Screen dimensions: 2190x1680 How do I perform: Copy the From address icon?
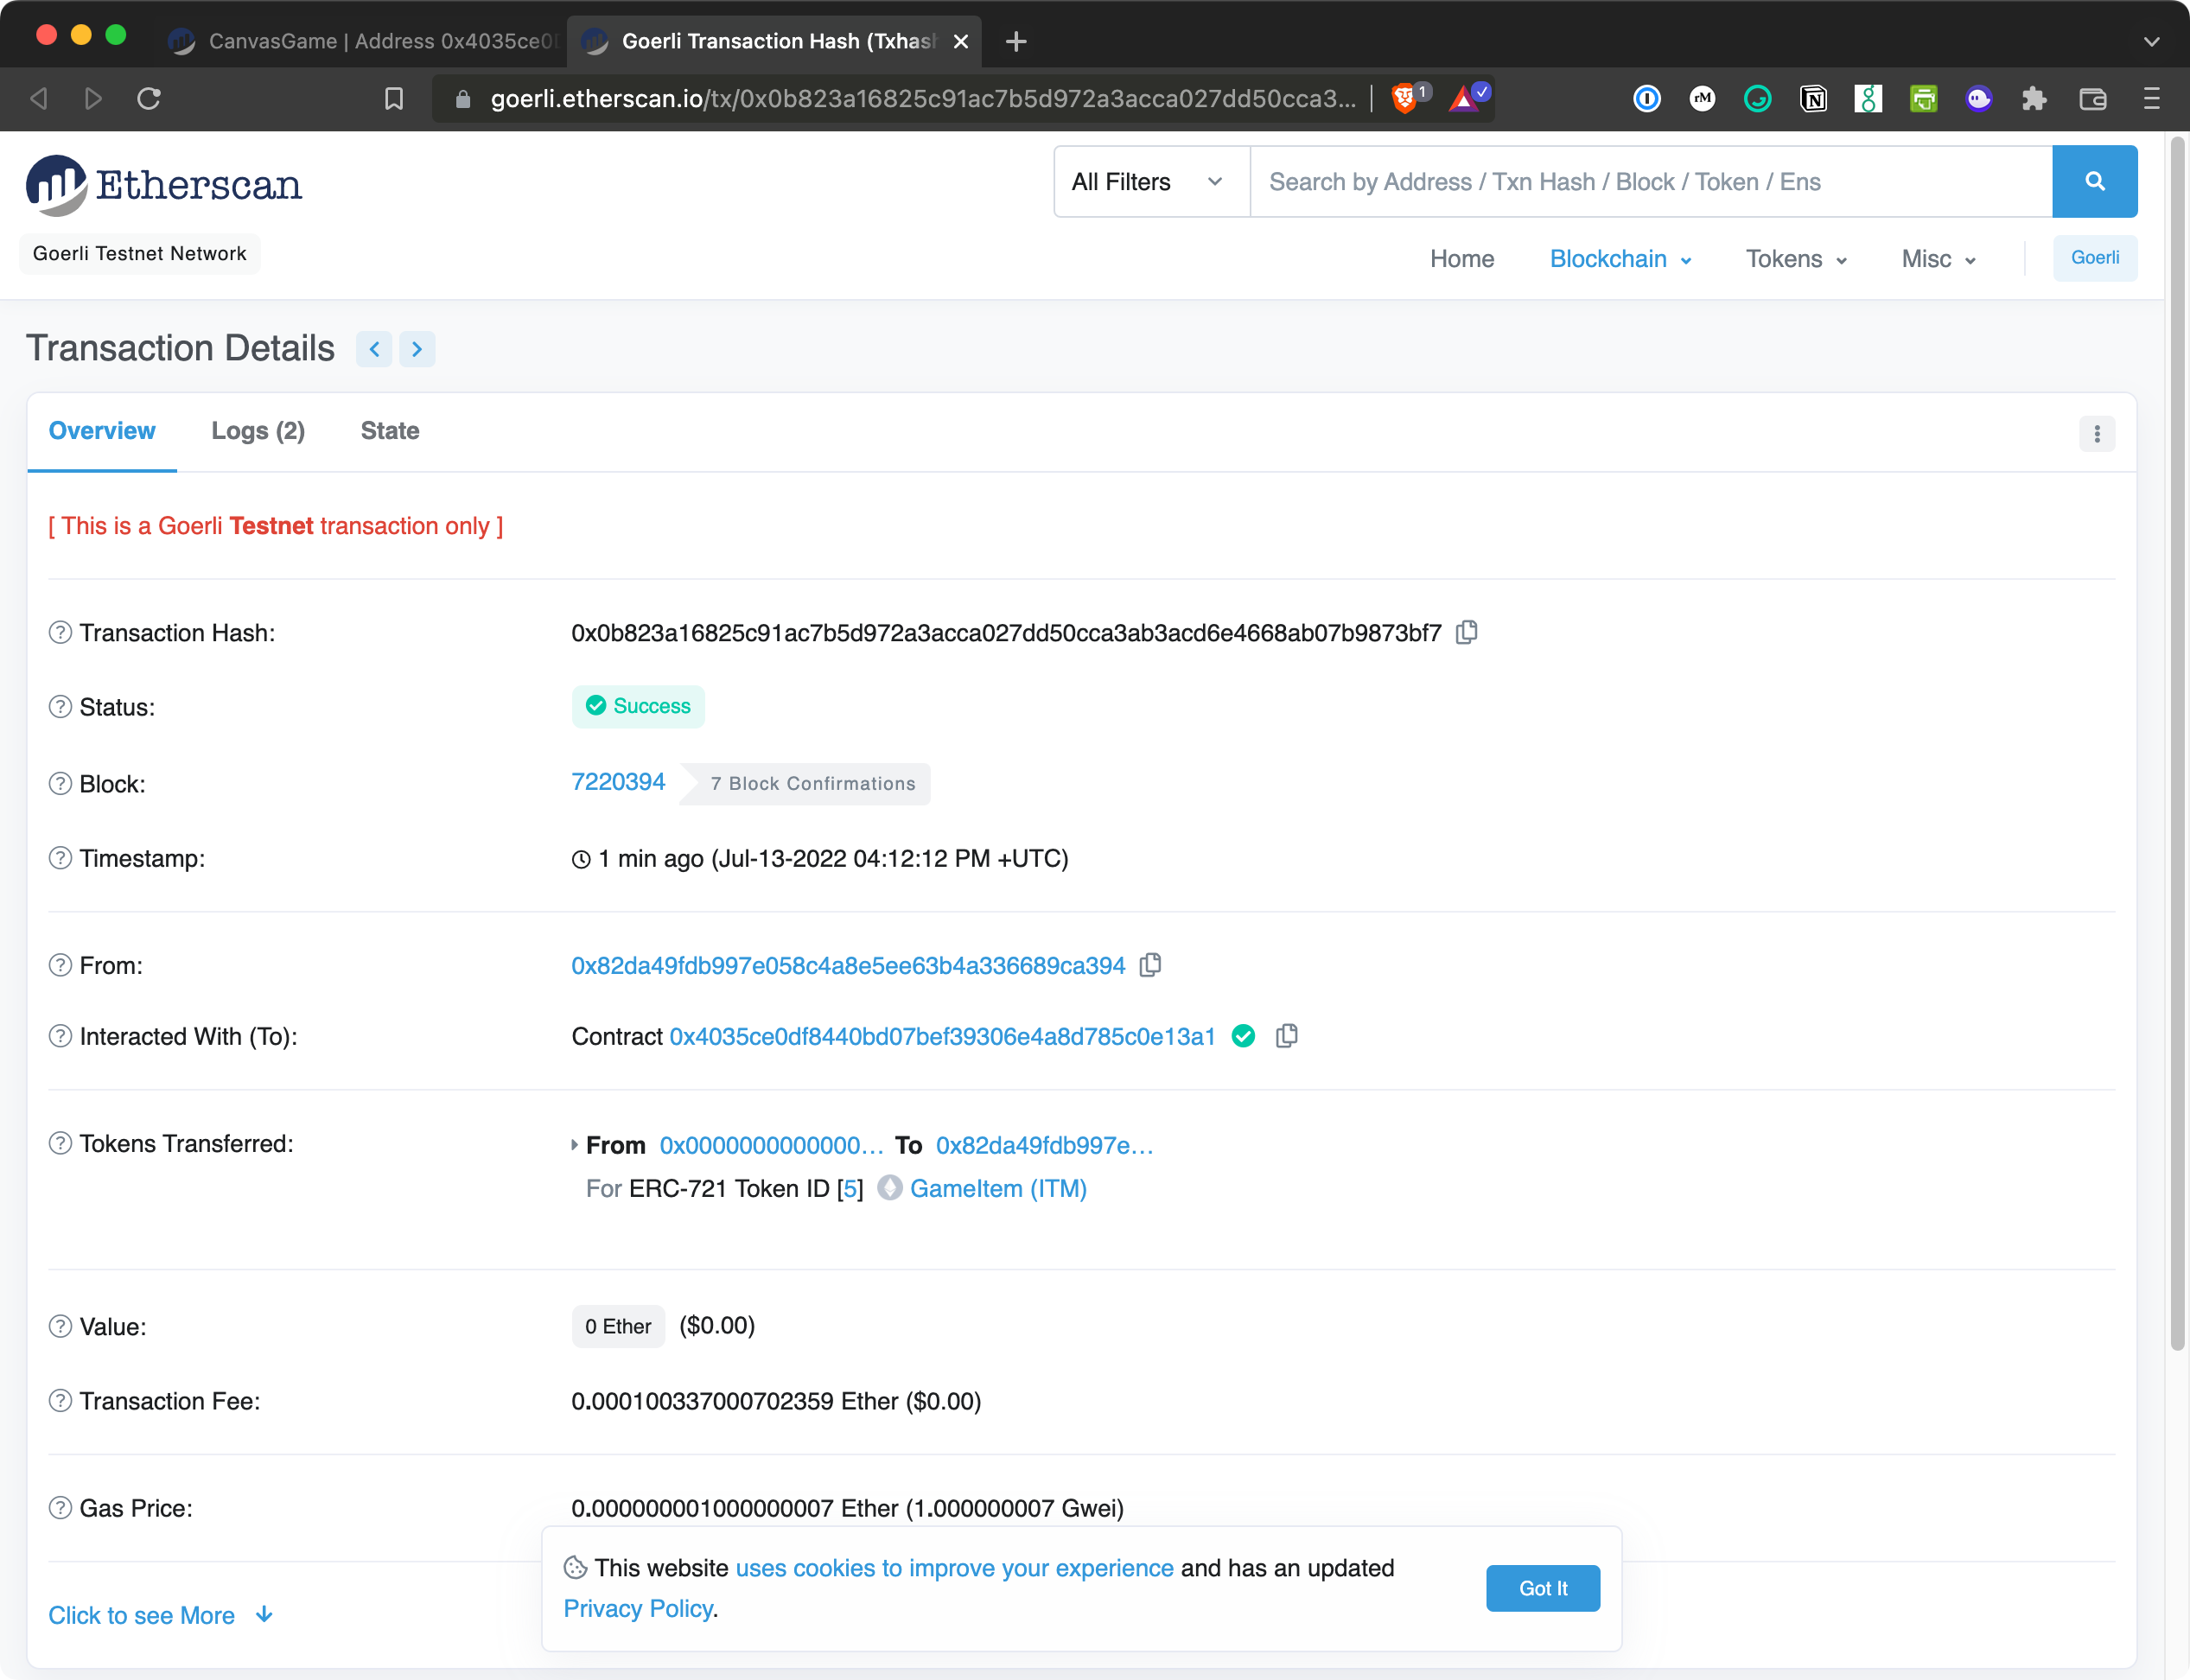point(1150,965)
